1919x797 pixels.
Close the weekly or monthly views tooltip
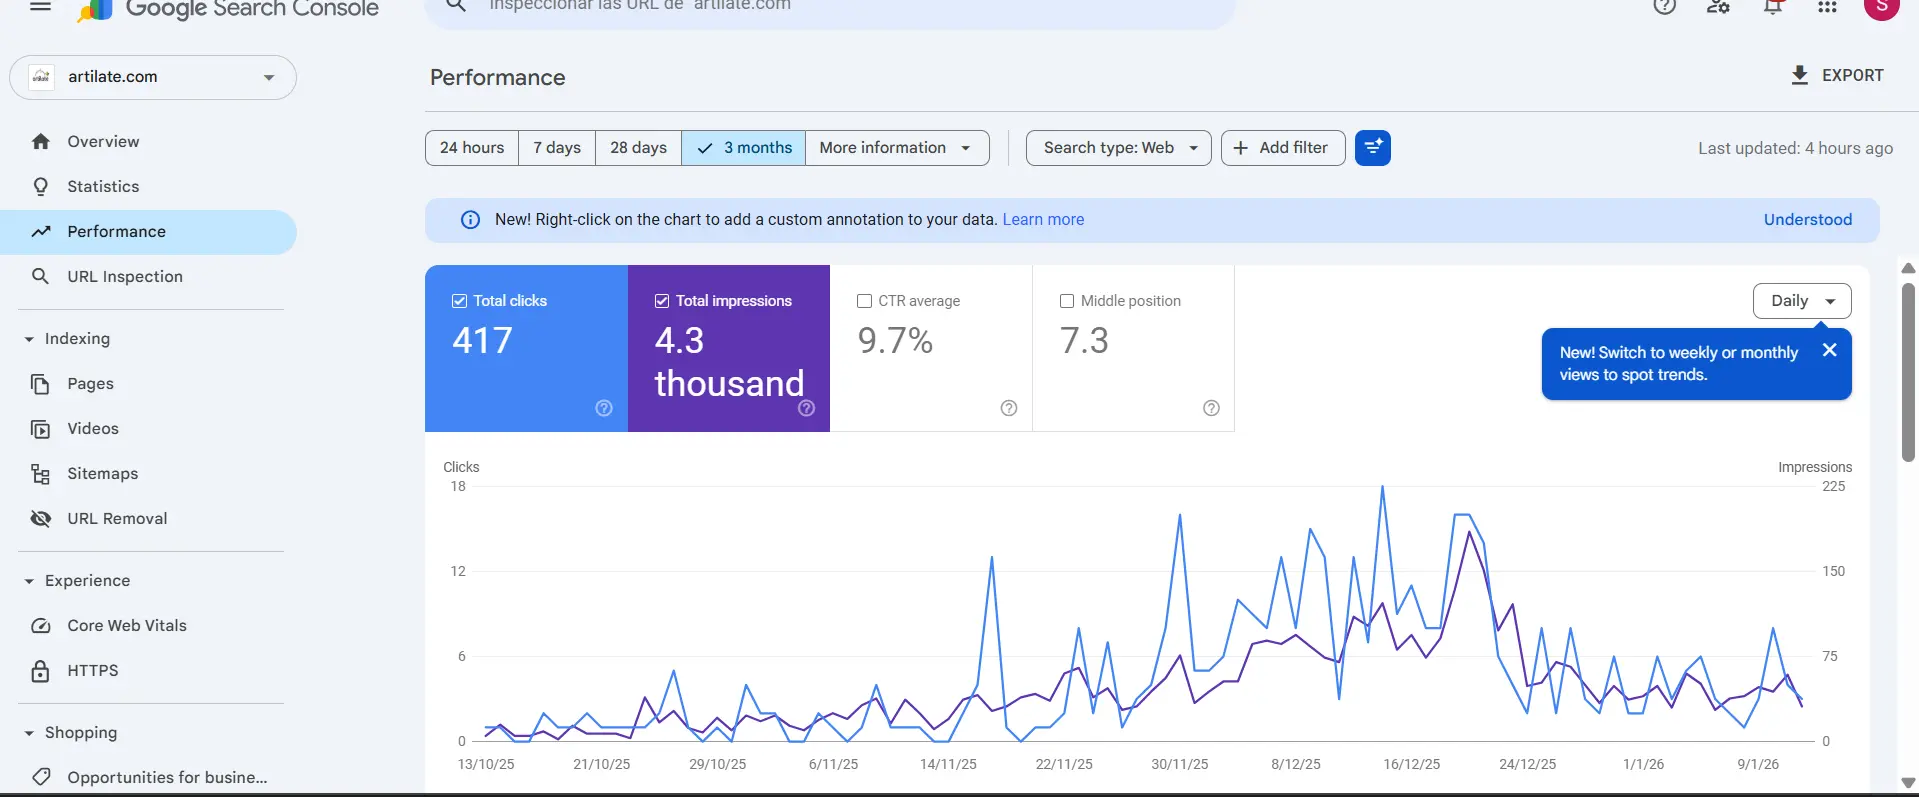tap(1829, 350)
